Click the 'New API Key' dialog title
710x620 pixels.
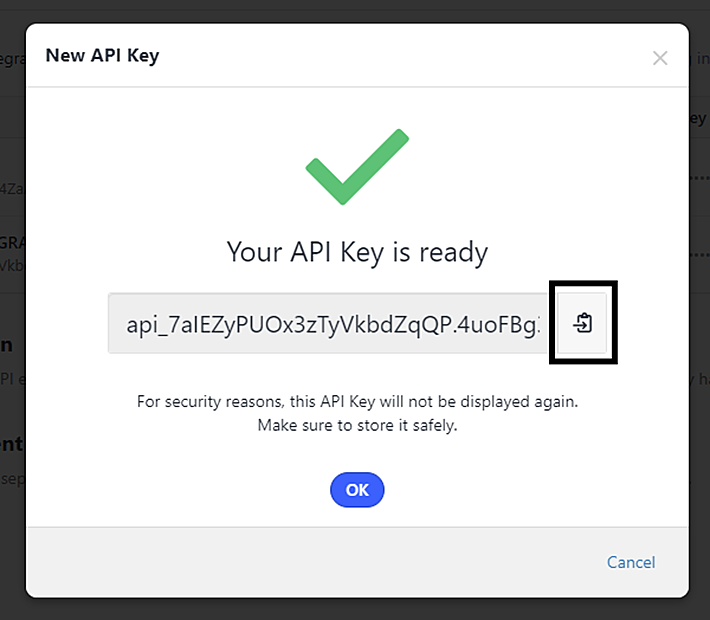coord(102,56)
